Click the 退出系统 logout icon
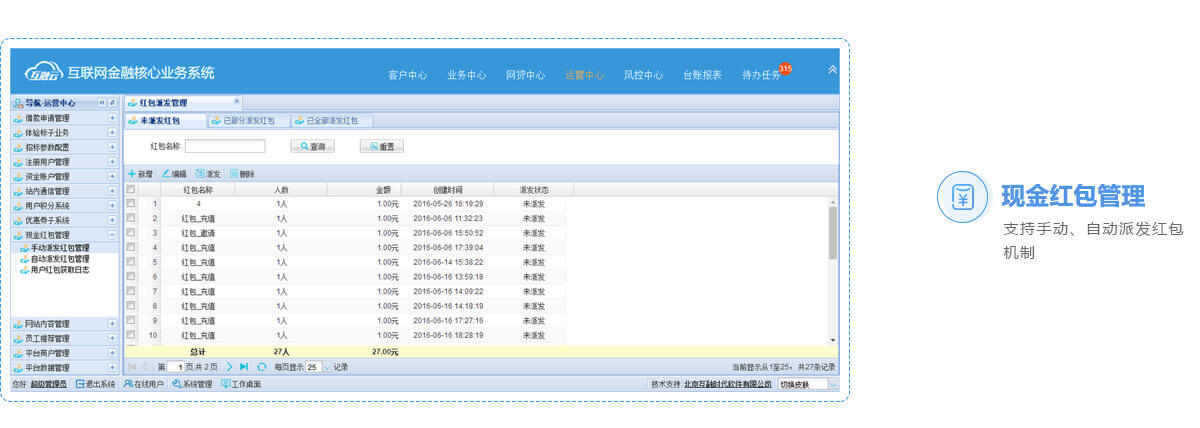Screen dimensions: 1200x428 coord(80,384)
